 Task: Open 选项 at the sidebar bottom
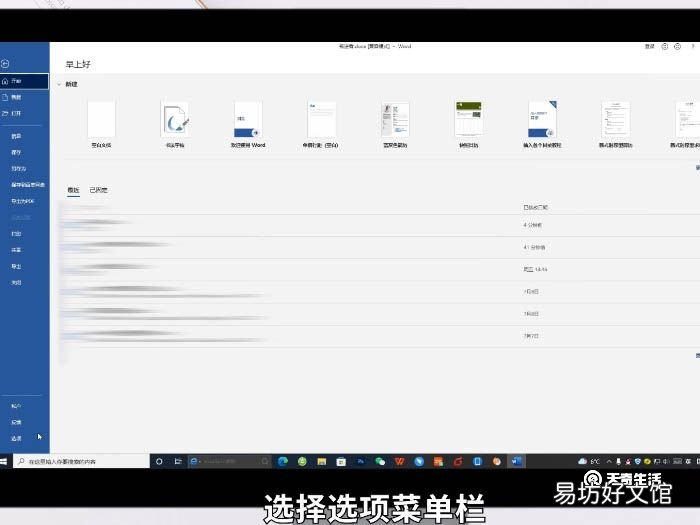click(16, 438)
